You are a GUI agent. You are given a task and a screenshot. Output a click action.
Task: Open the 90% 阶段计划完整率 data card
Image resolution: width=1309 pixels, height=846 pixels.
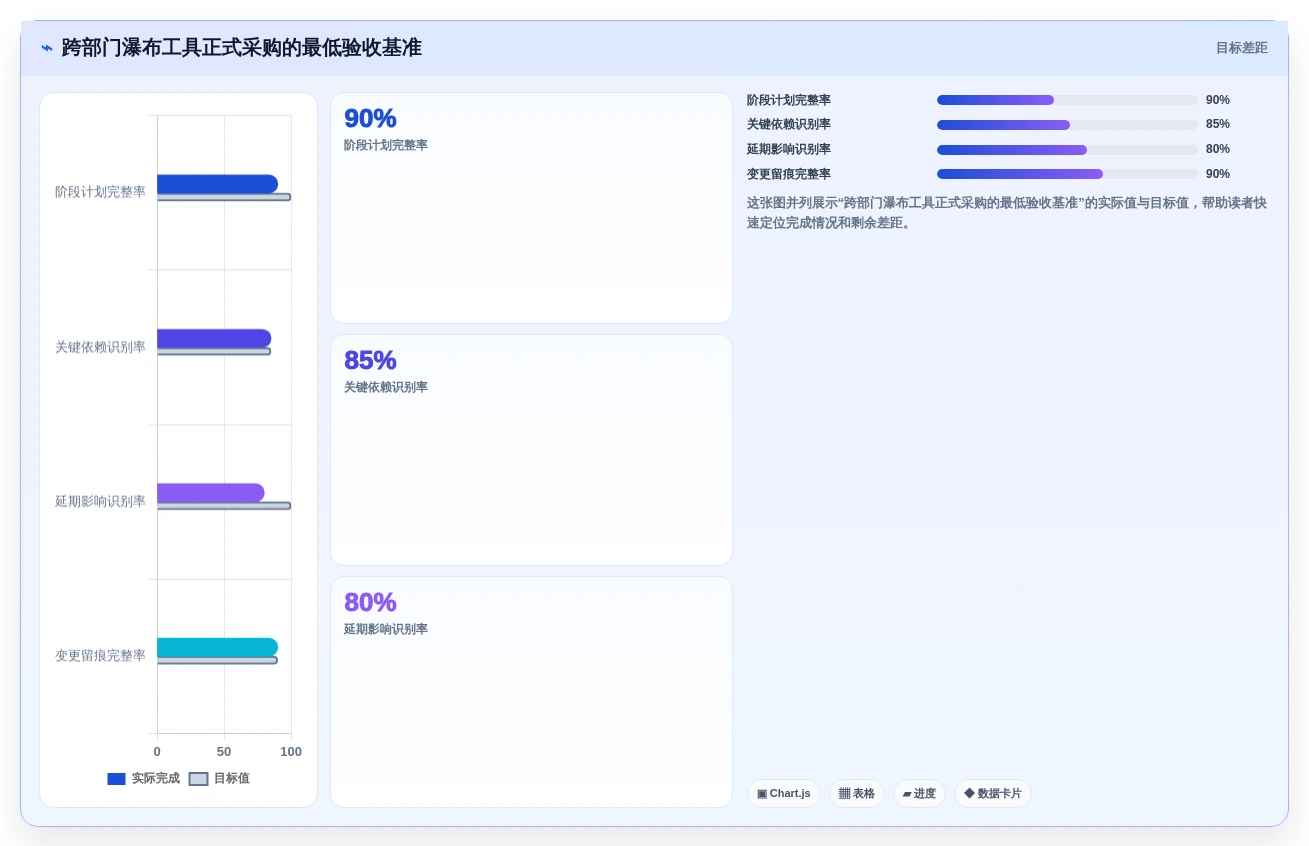coord(531,208)
